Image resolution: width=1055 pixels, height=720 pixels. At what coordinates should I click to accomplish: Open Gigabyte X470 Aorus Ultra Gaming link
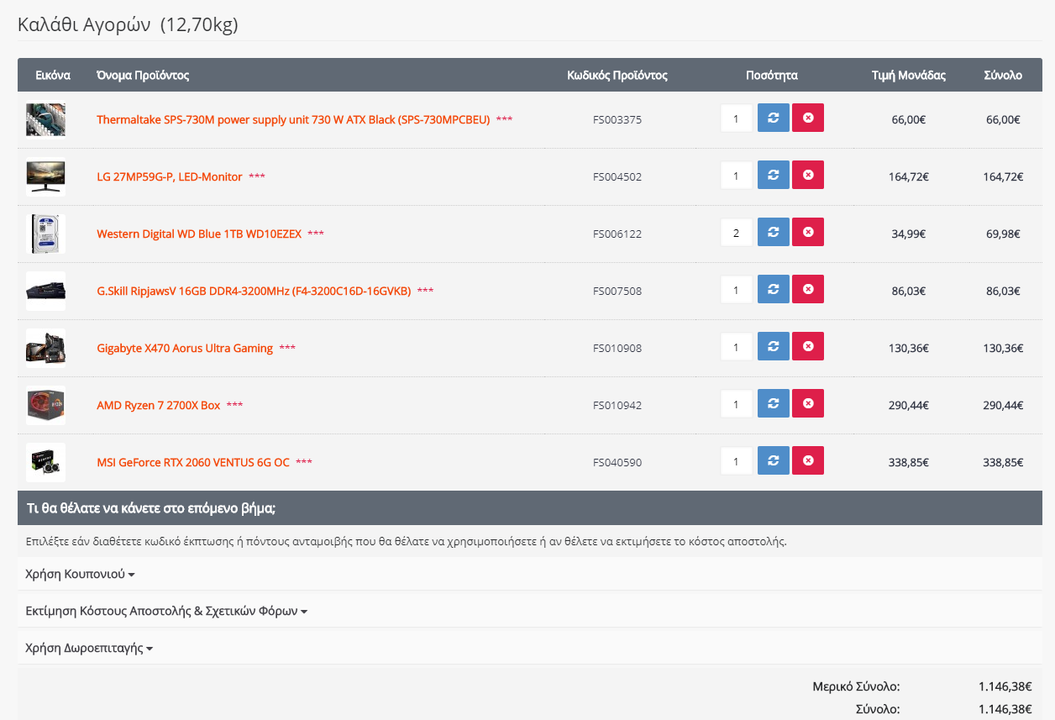point(185,349)
